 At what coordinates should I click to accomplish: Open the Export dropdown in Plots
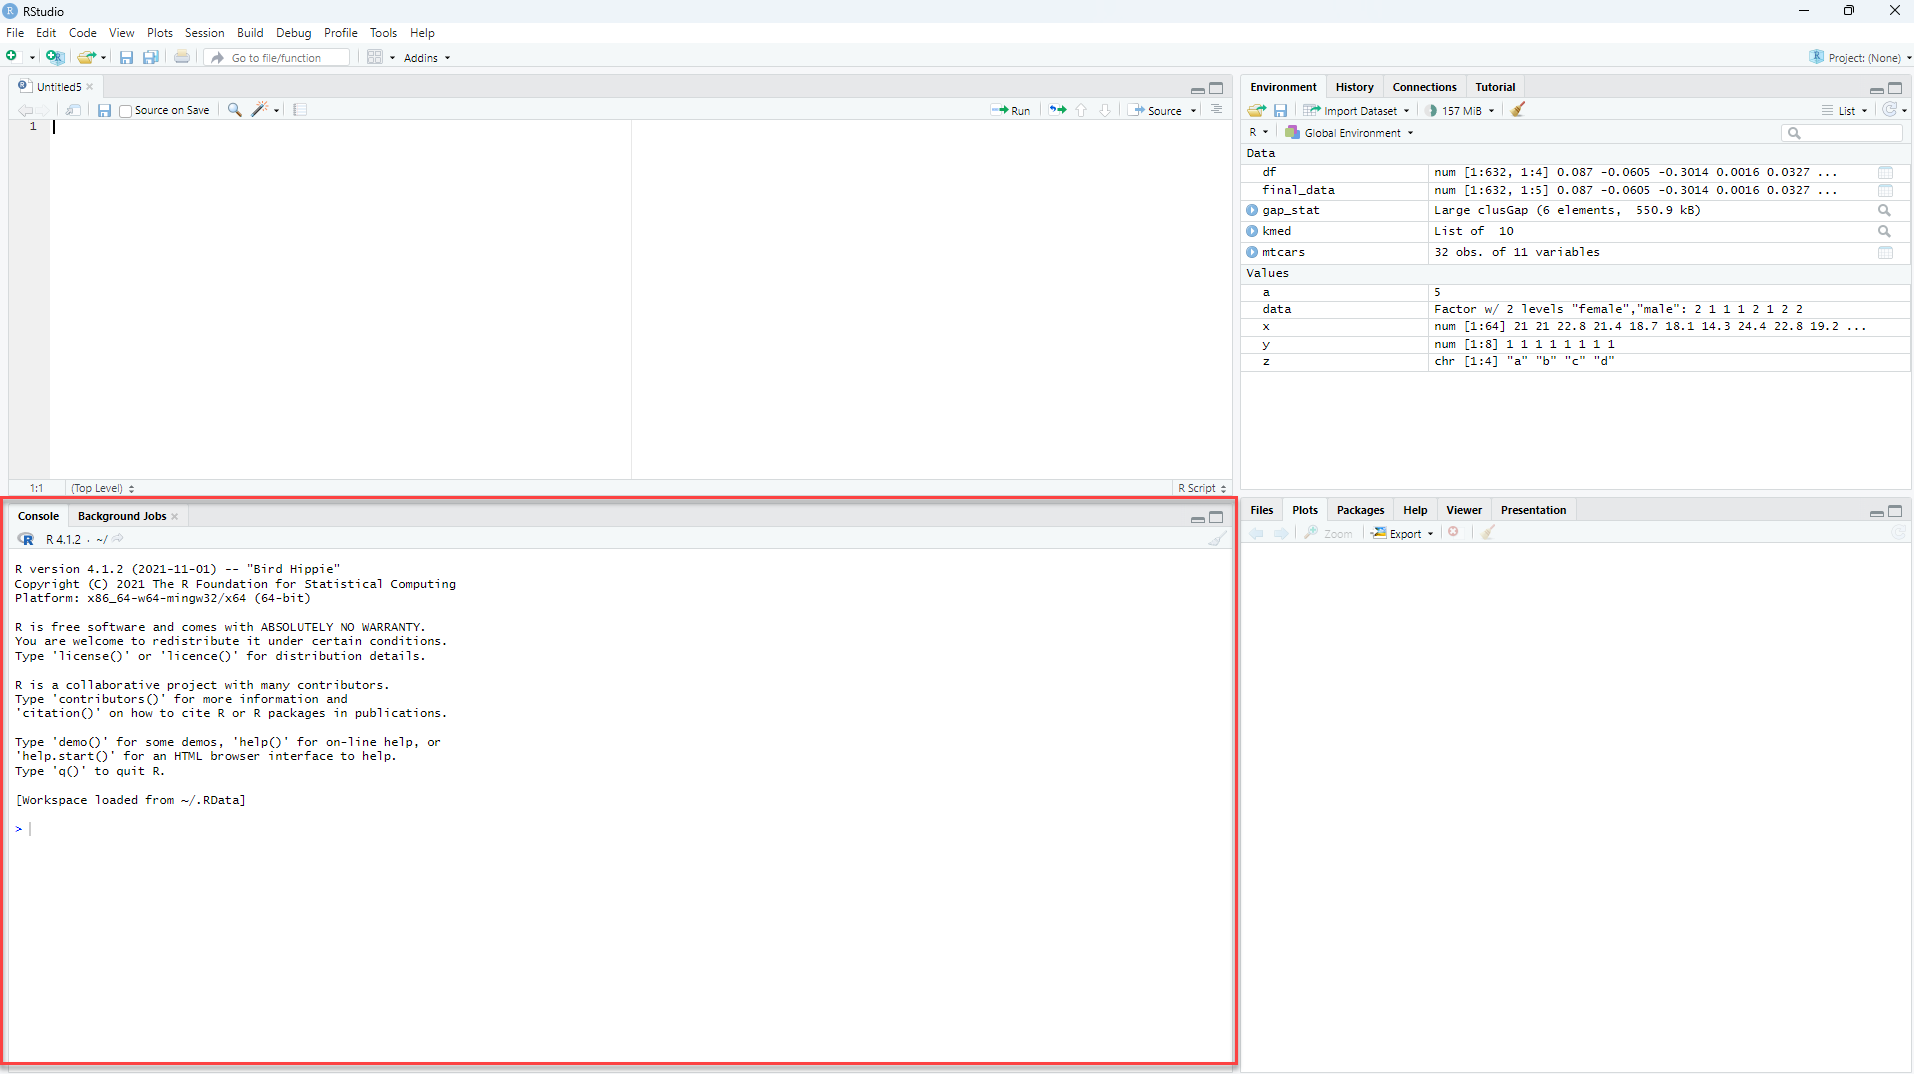(1403, 533)
